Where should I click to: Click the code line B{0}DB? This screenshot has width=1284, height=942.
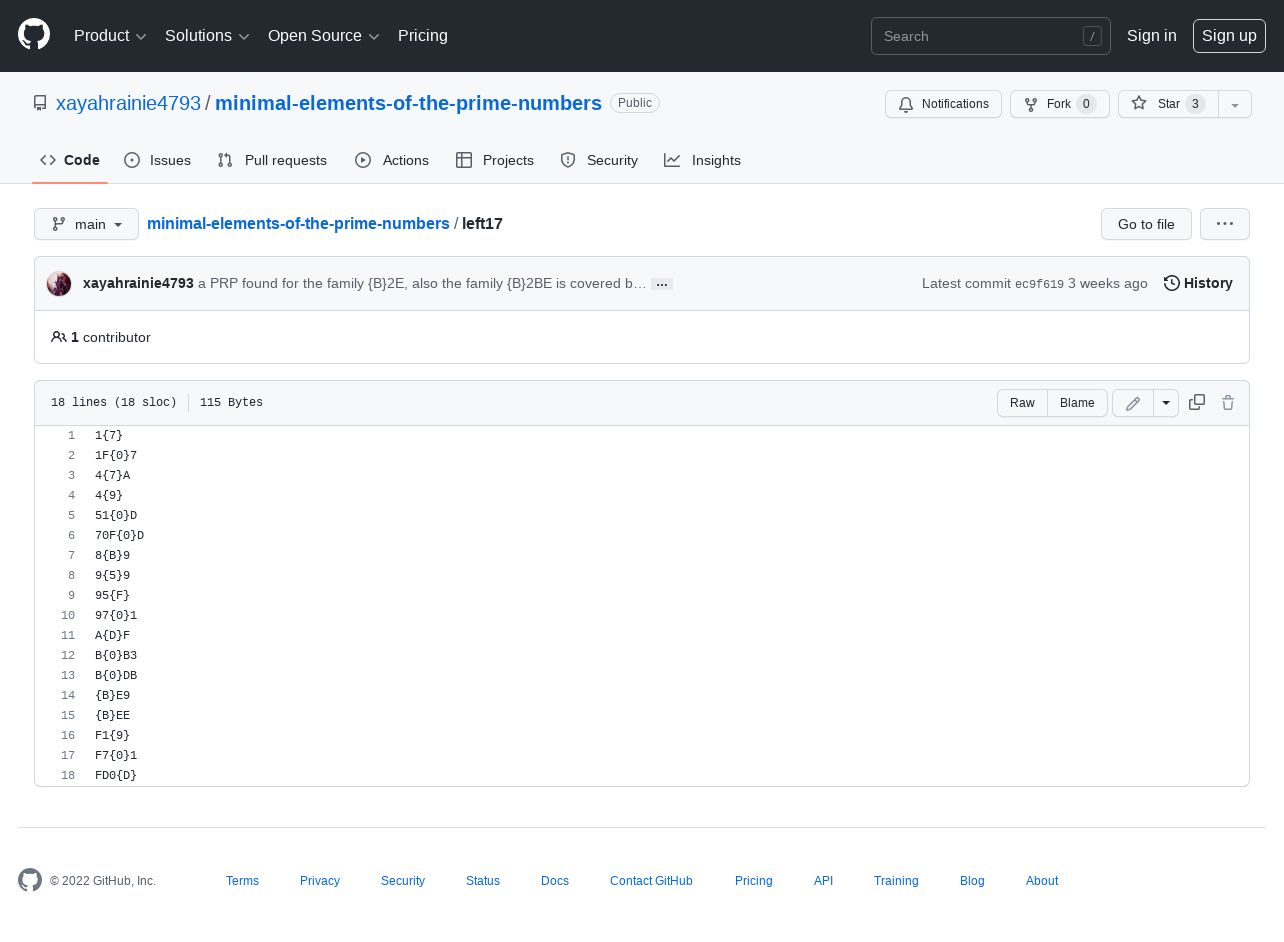(116, 676)
